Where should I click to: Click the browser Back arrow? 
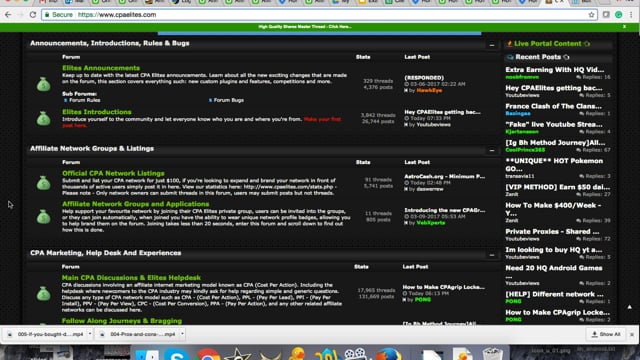8,15
